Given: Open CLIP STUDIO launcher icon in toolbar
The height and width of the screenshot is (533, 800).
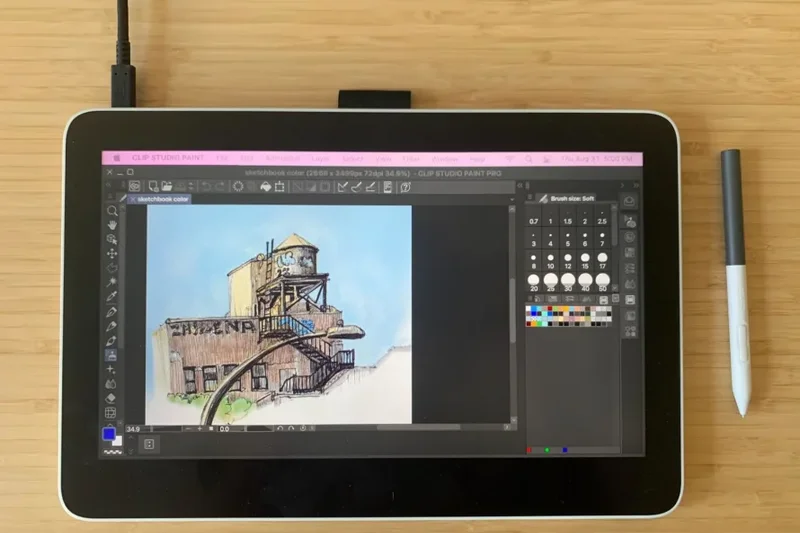Looking at the screenshot, I should tap(134, 187).
